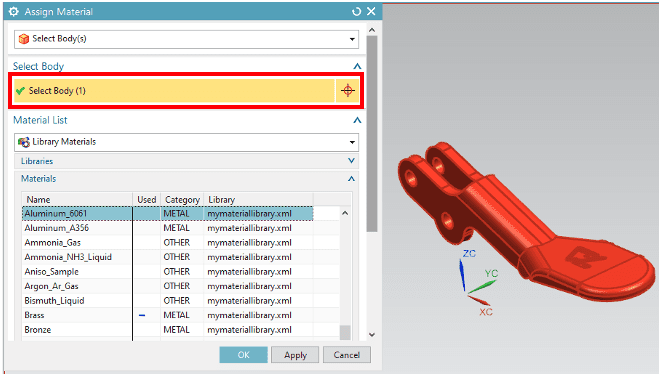Click the XC axis of the coordinate triad
This screenshot has width=663, height=379.
coord(479,300)
